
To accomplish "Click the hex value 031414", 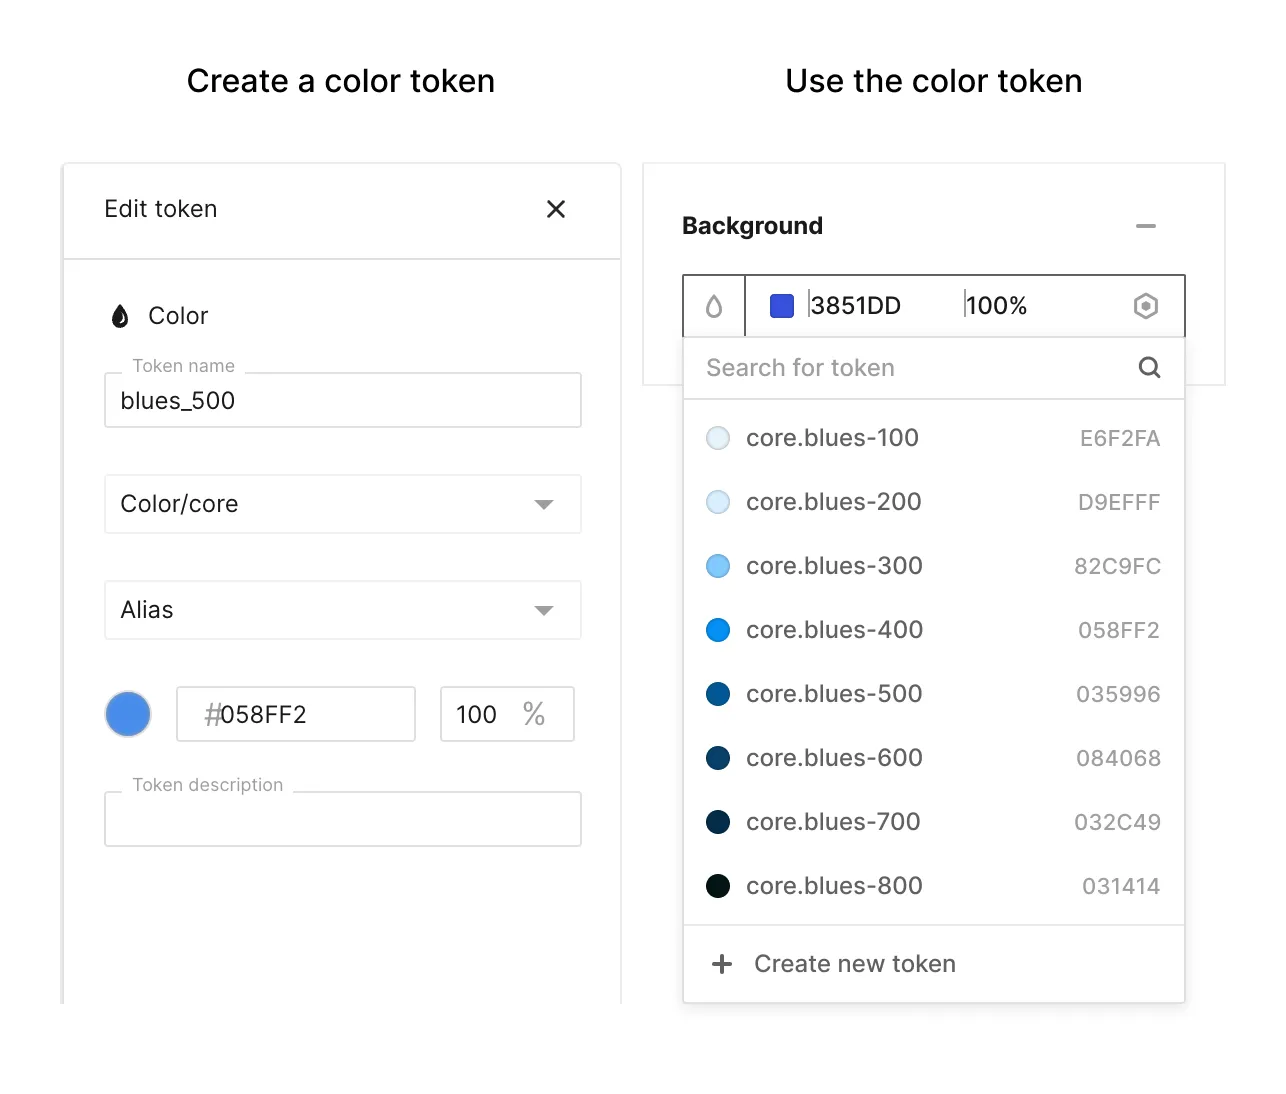I will pos(1121,886).
